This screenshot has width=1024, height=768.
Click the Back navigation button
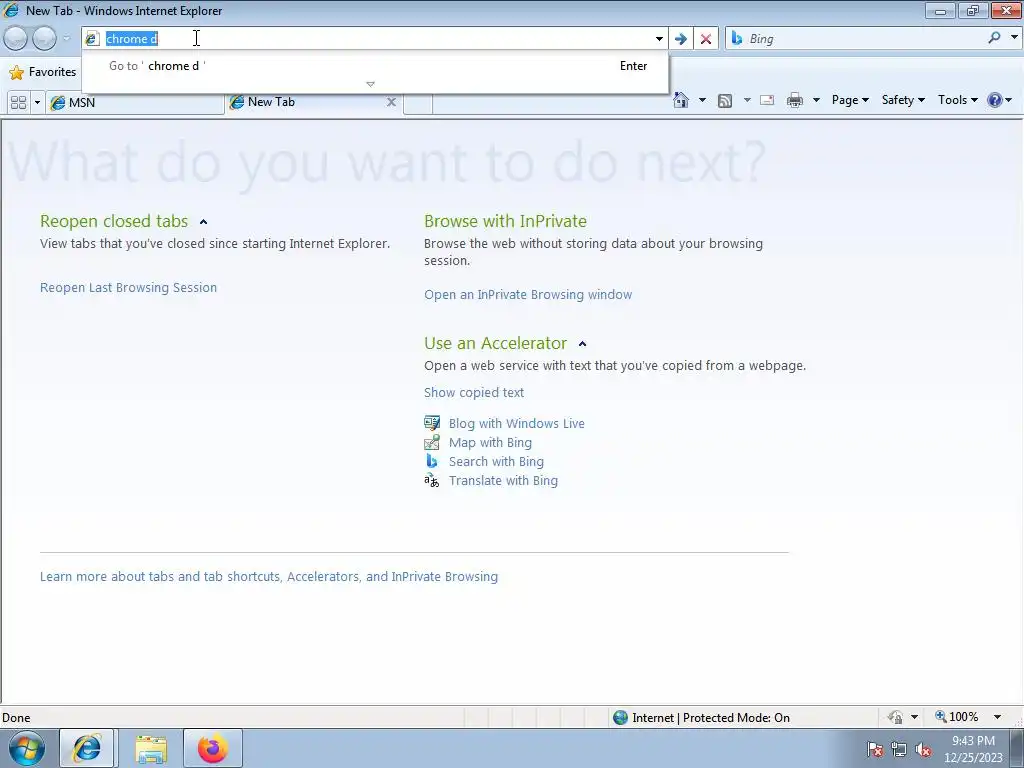click(x=16, y=39)
